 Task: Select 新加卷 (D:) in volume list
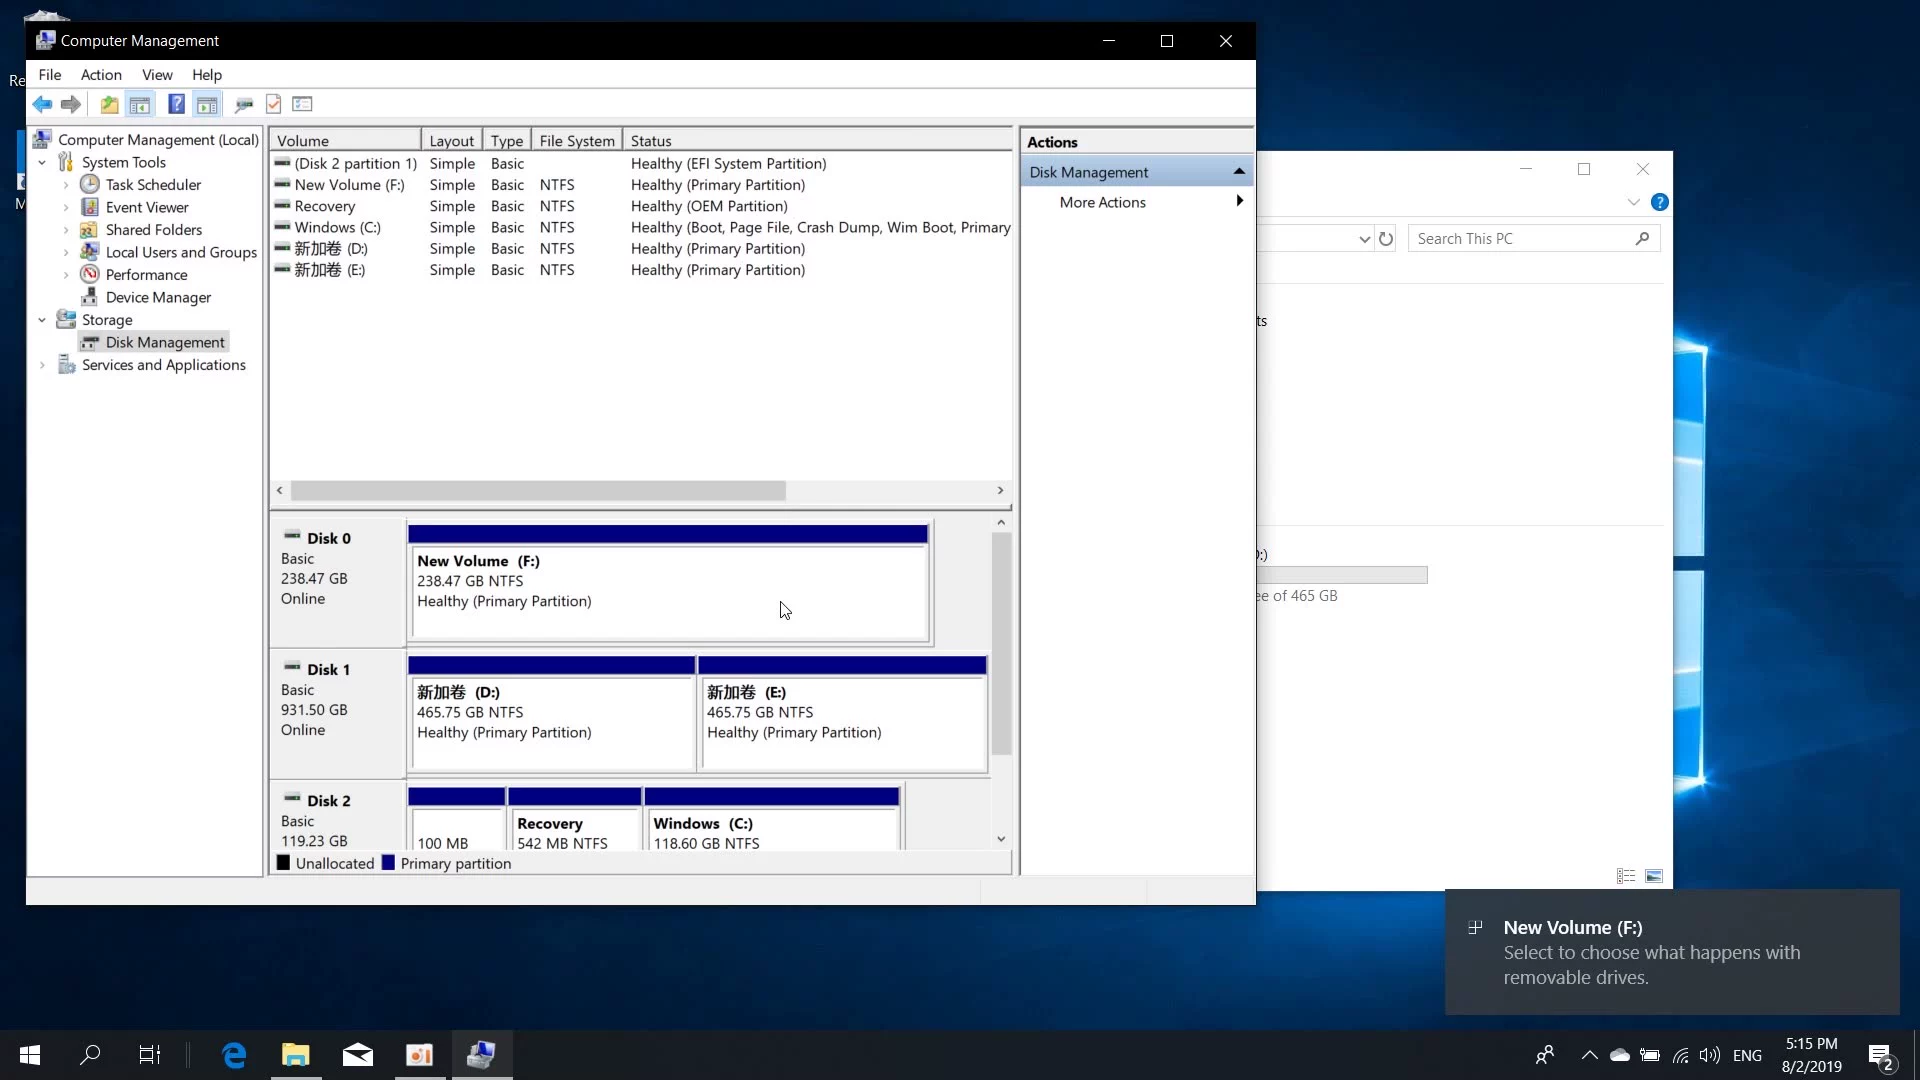tap(641, 249)
